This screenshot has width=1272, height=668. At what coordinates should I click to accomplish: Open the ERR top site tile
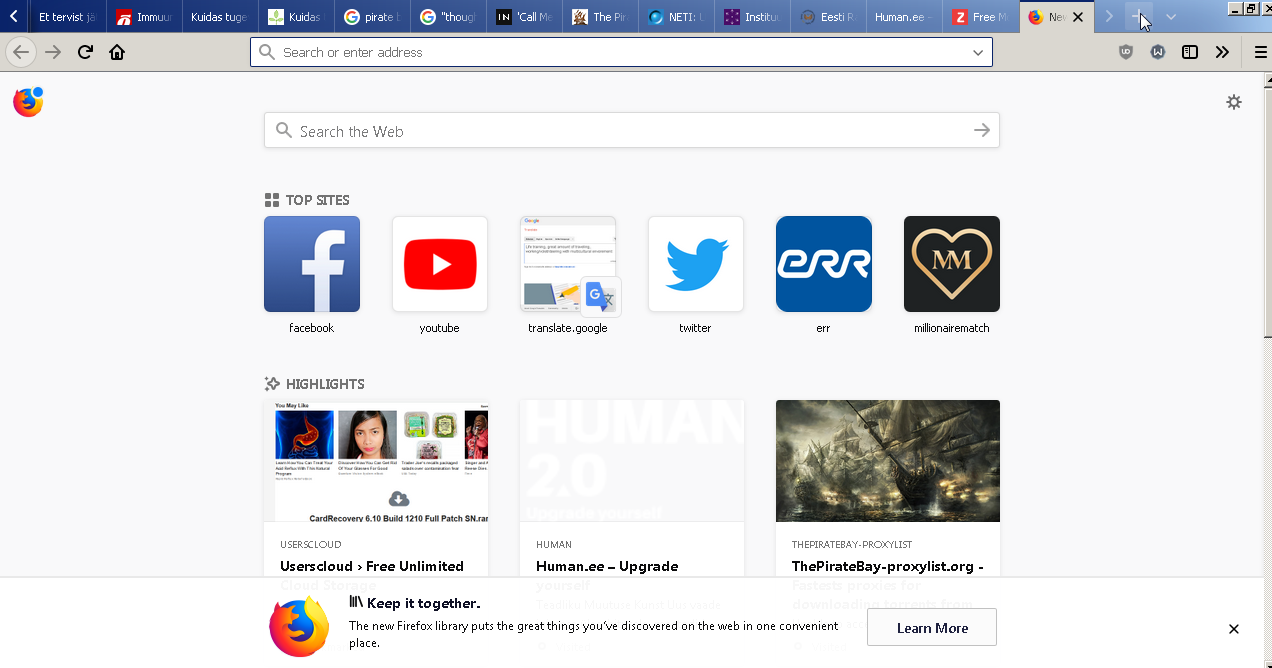[824, 264]
